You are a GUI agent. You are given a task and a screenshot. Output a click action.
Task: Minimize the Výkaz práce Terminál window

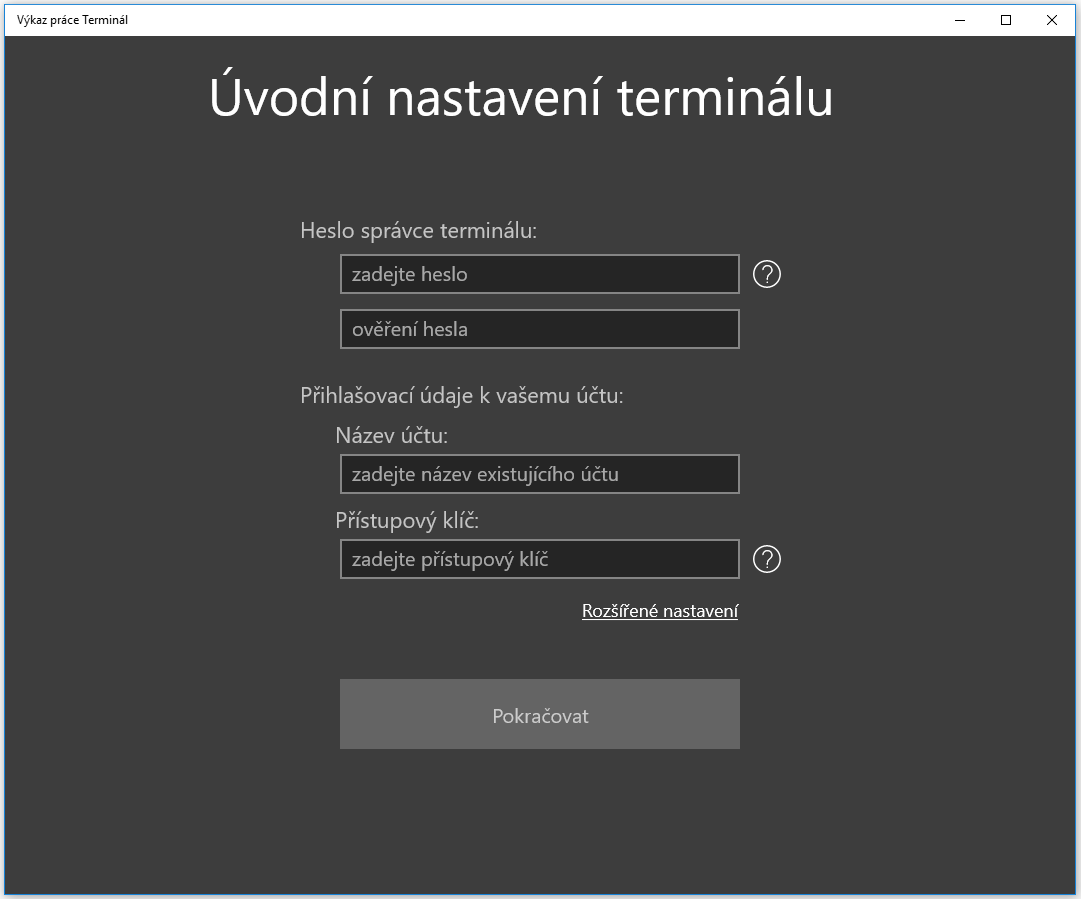click(x=960, y=20)
